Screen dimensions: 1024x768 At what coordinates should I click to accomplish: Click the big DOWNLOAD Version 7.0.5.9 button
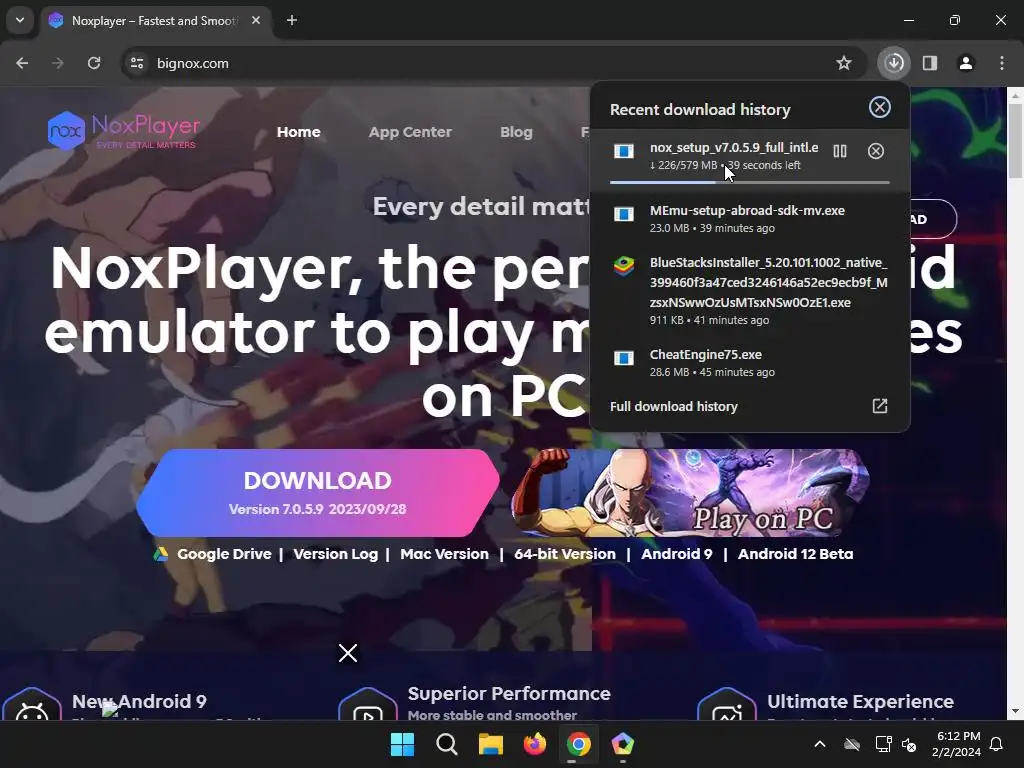(318, 492)
